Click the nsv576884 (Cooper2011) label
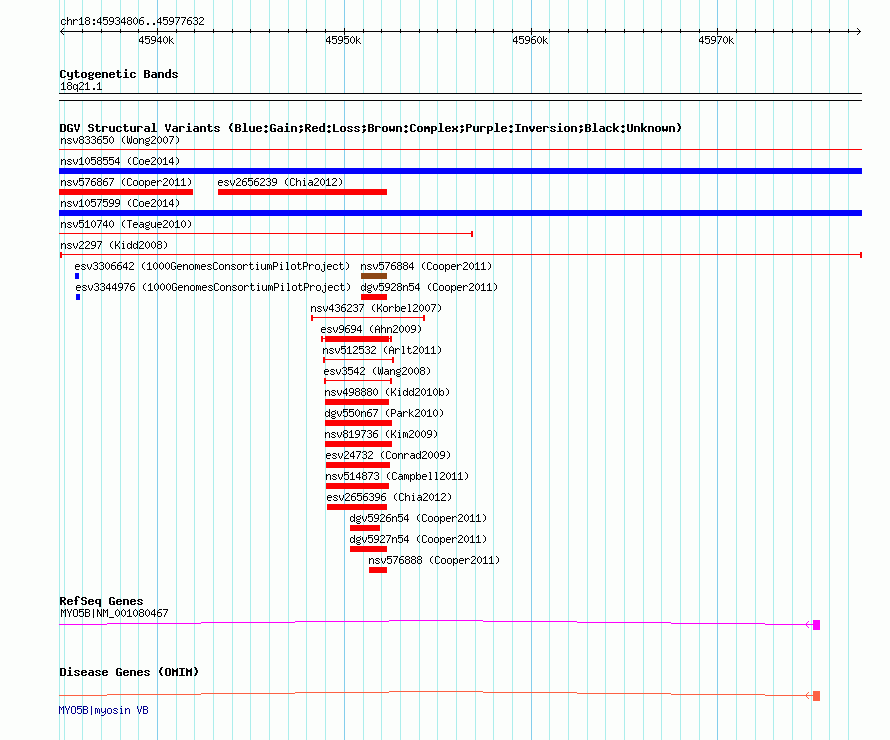 (x=426, y=266)
